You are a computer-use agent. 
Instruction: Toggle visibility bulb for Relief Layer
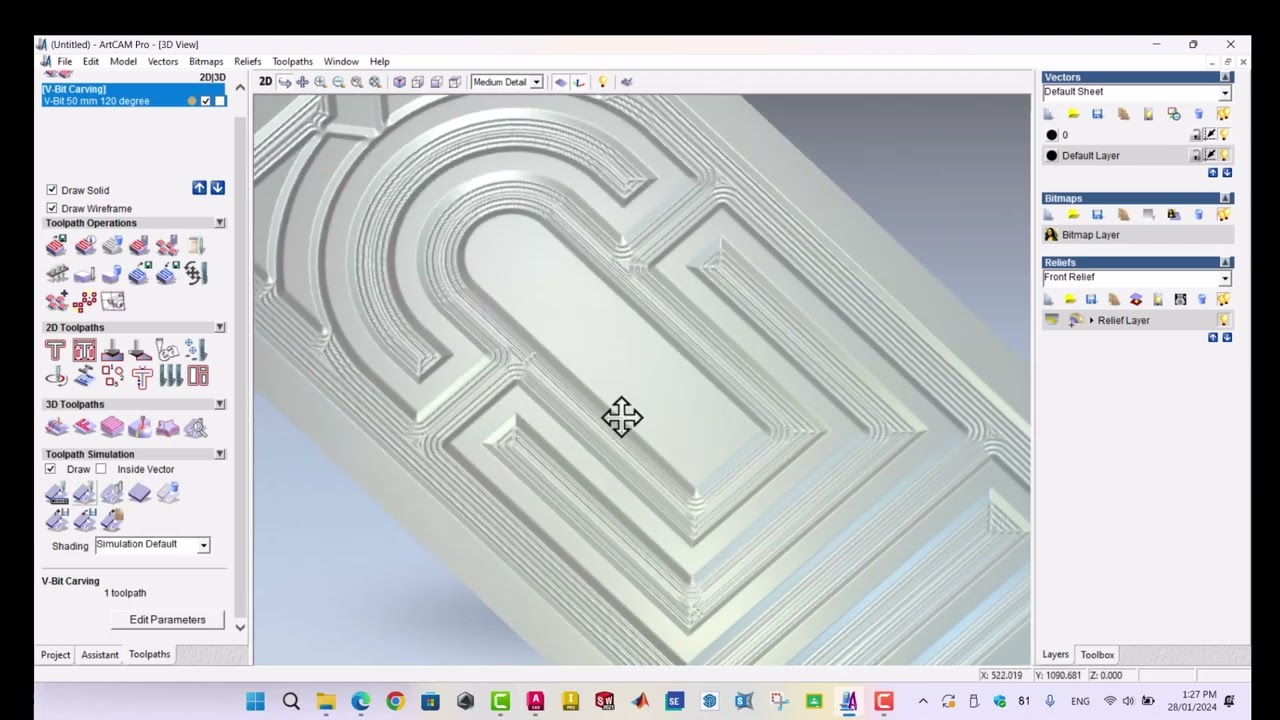click(1223, 320)
